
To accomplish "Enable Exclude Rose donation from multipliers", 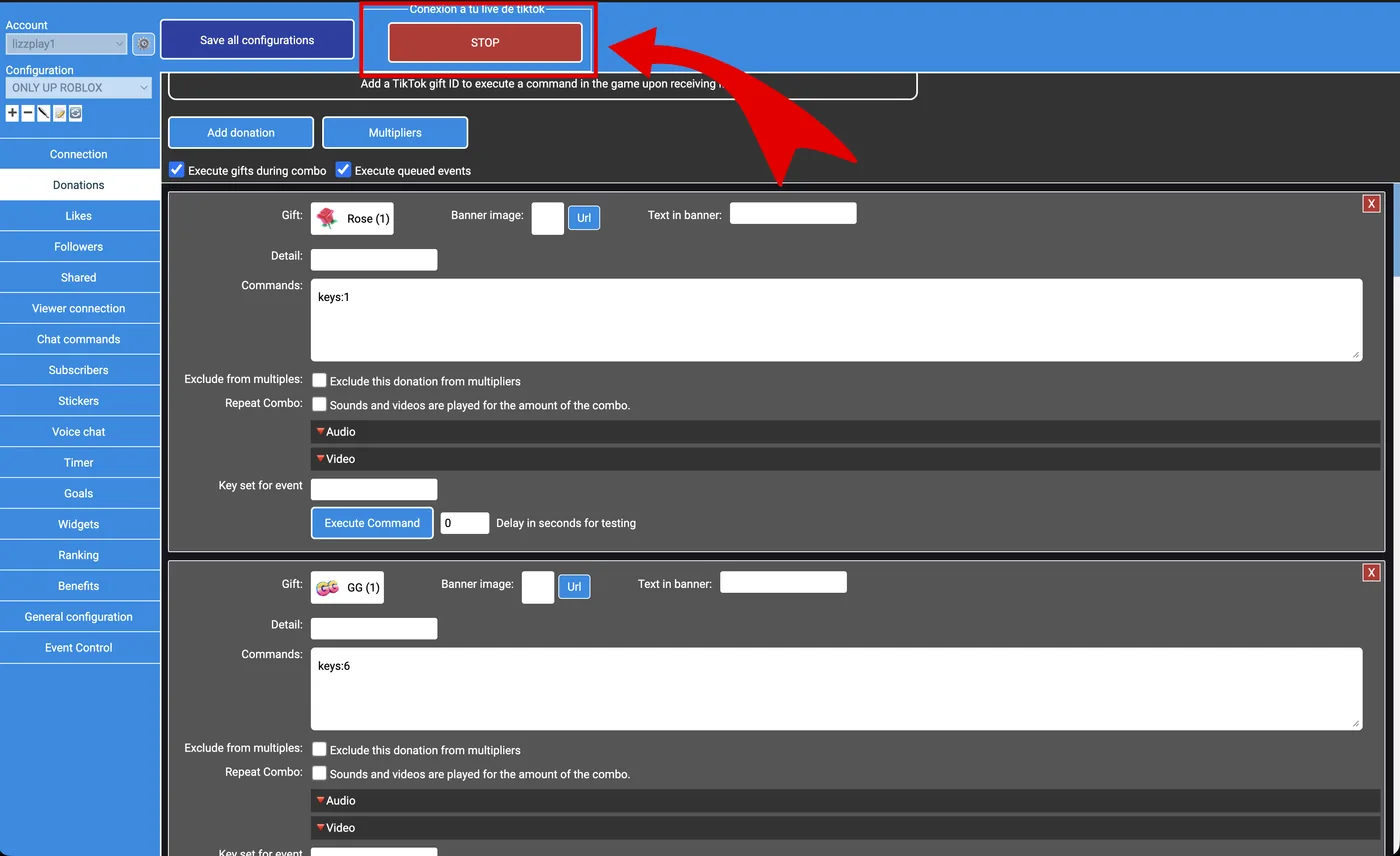I will pyautogui.click(x=319, y=381).
